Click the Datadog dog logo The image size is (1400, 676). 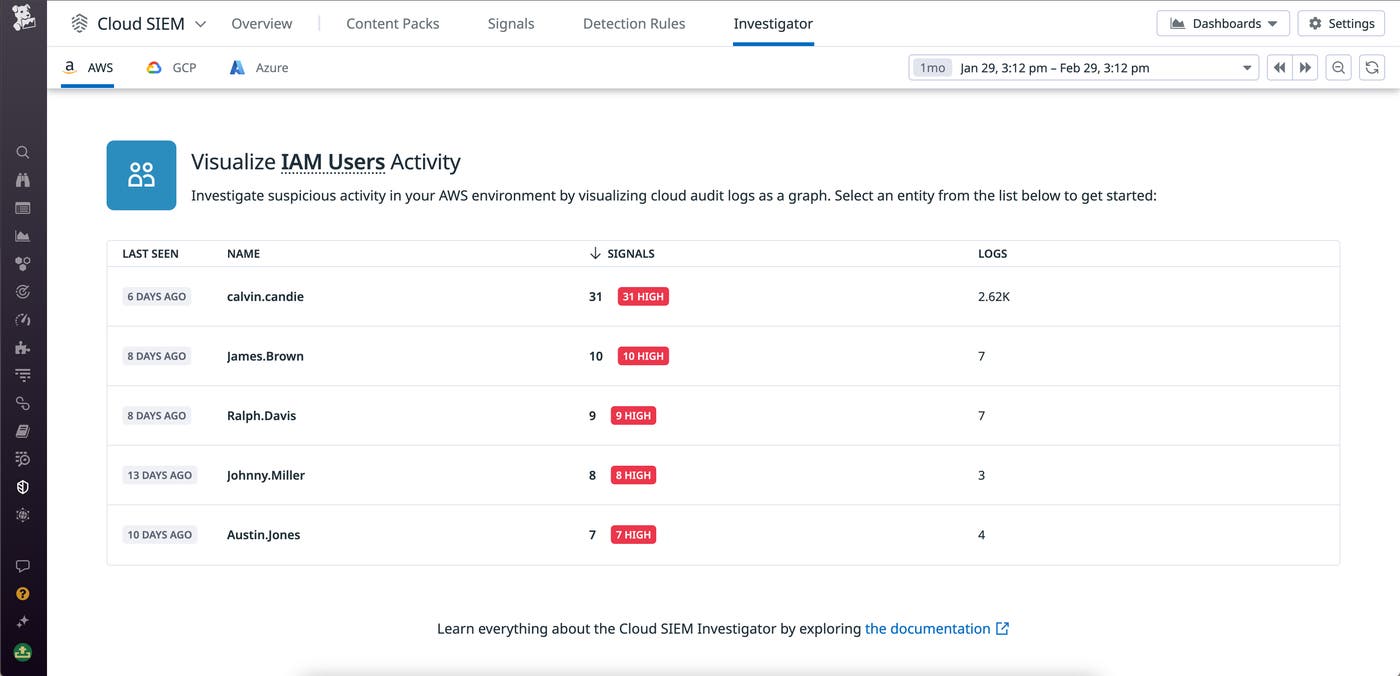(22, 19)
